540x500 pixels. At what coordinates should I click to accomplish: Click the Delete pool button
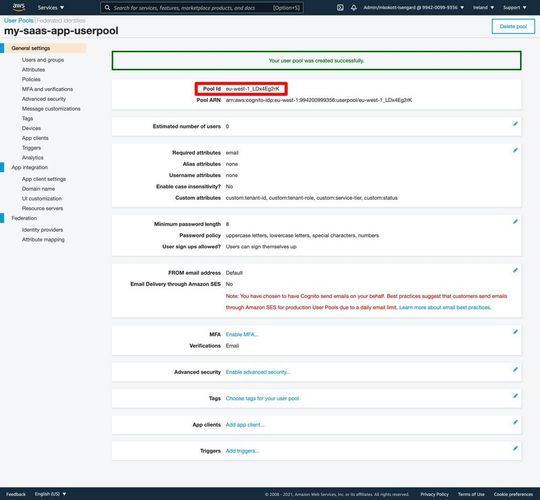tap(513, 27)
